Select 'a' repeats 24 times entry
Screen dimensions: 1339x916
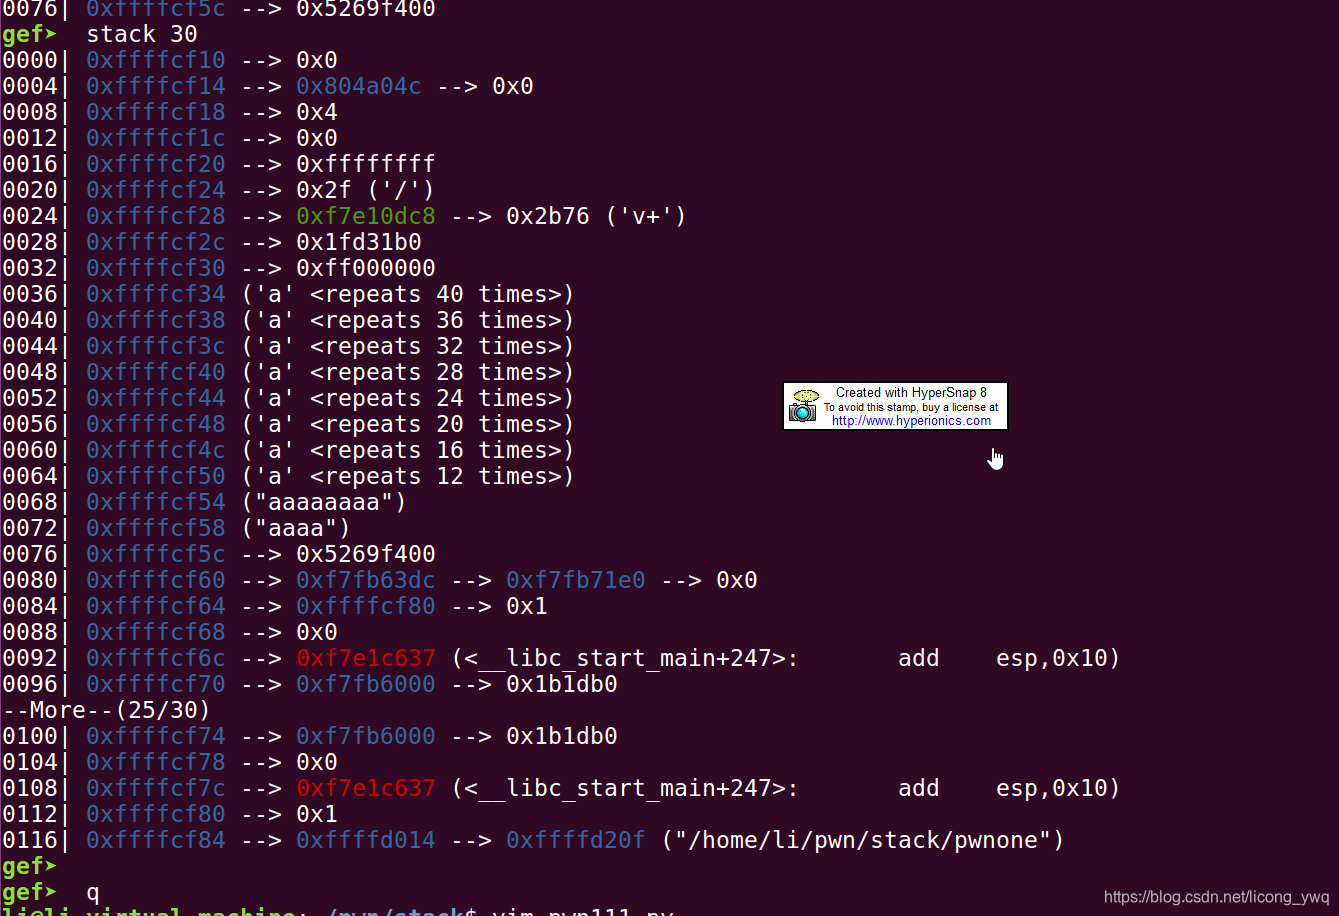coord(408,398)
